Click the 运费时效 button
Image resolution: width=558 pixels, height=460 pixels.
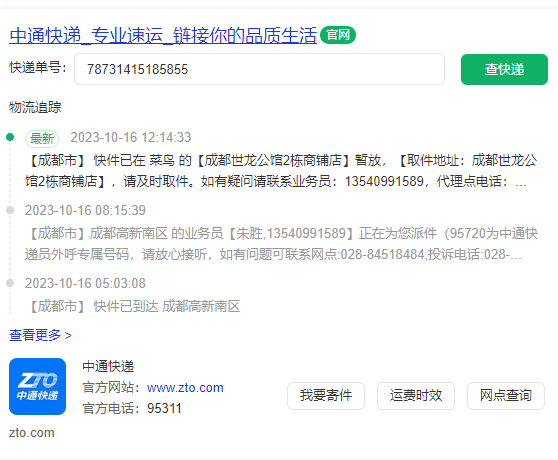click(x=416, y=396)
